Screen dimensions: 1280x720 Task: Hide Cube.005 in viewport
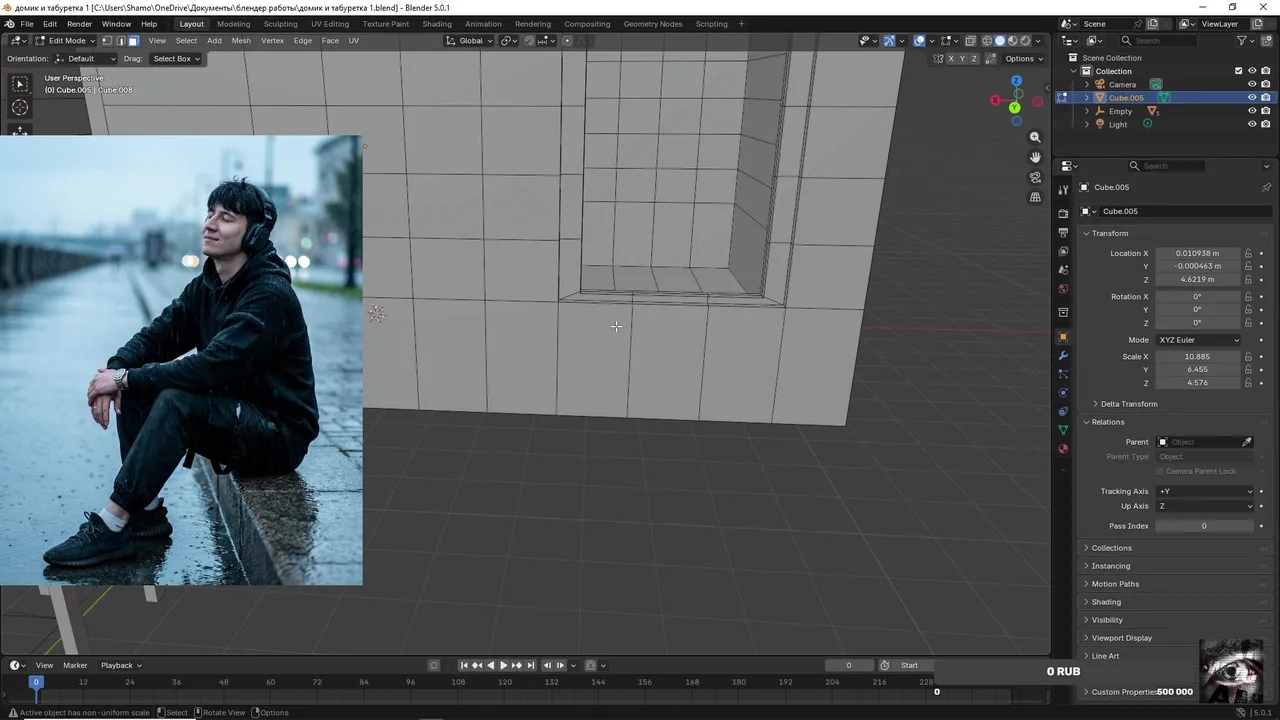(x=1251, y=98)
